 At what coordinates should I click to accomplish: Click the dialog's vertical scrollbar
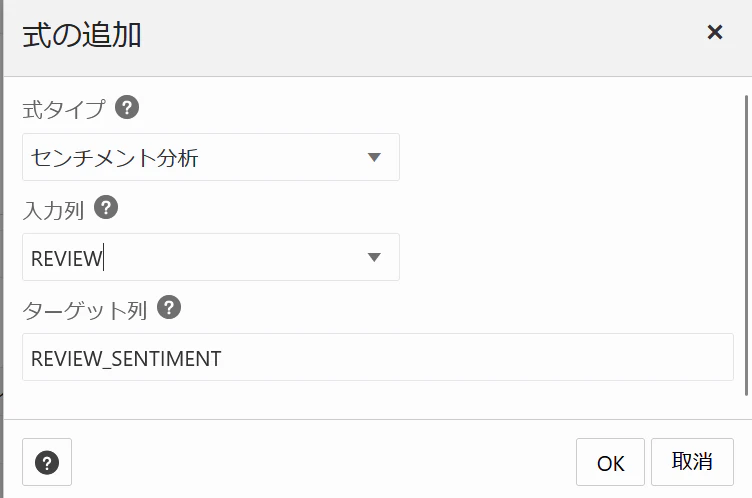tap(746, 240)
